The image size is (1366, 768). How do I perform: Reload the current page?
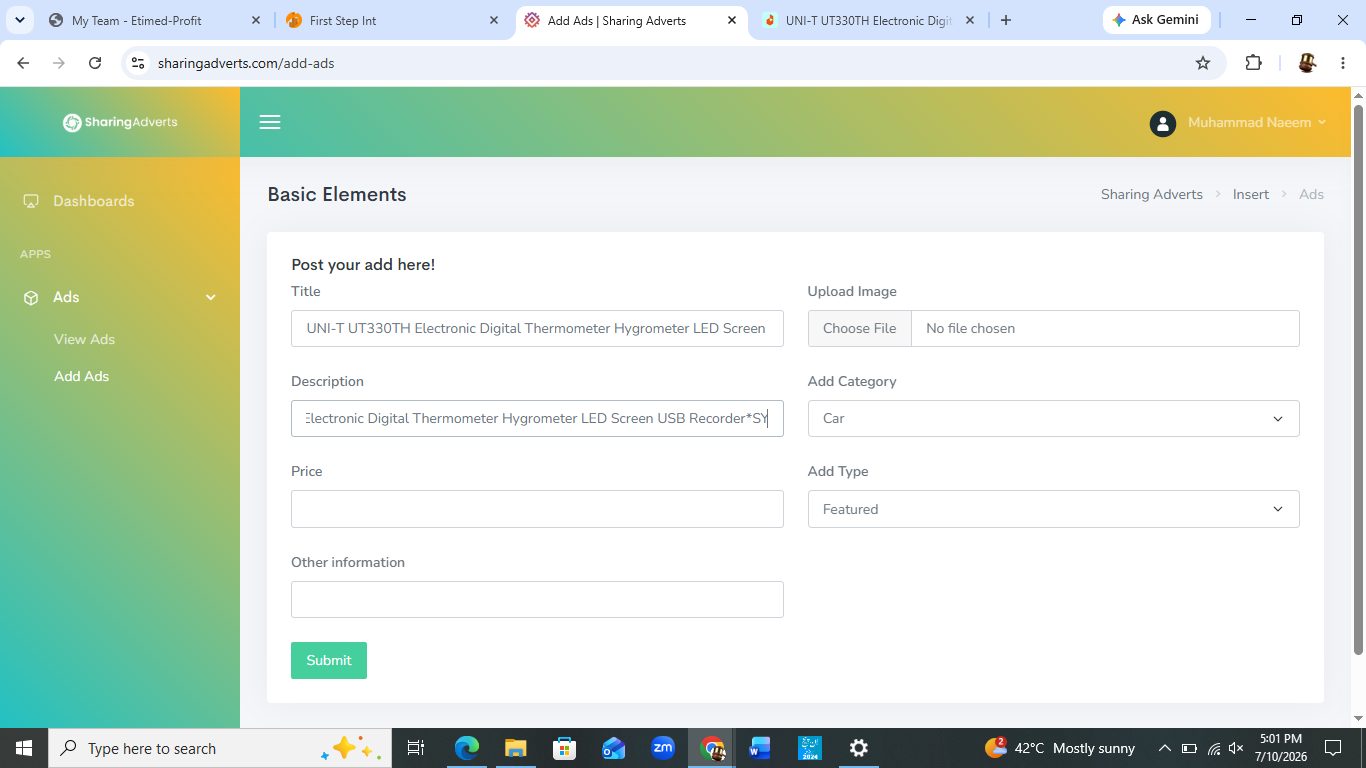coord(95,63)
